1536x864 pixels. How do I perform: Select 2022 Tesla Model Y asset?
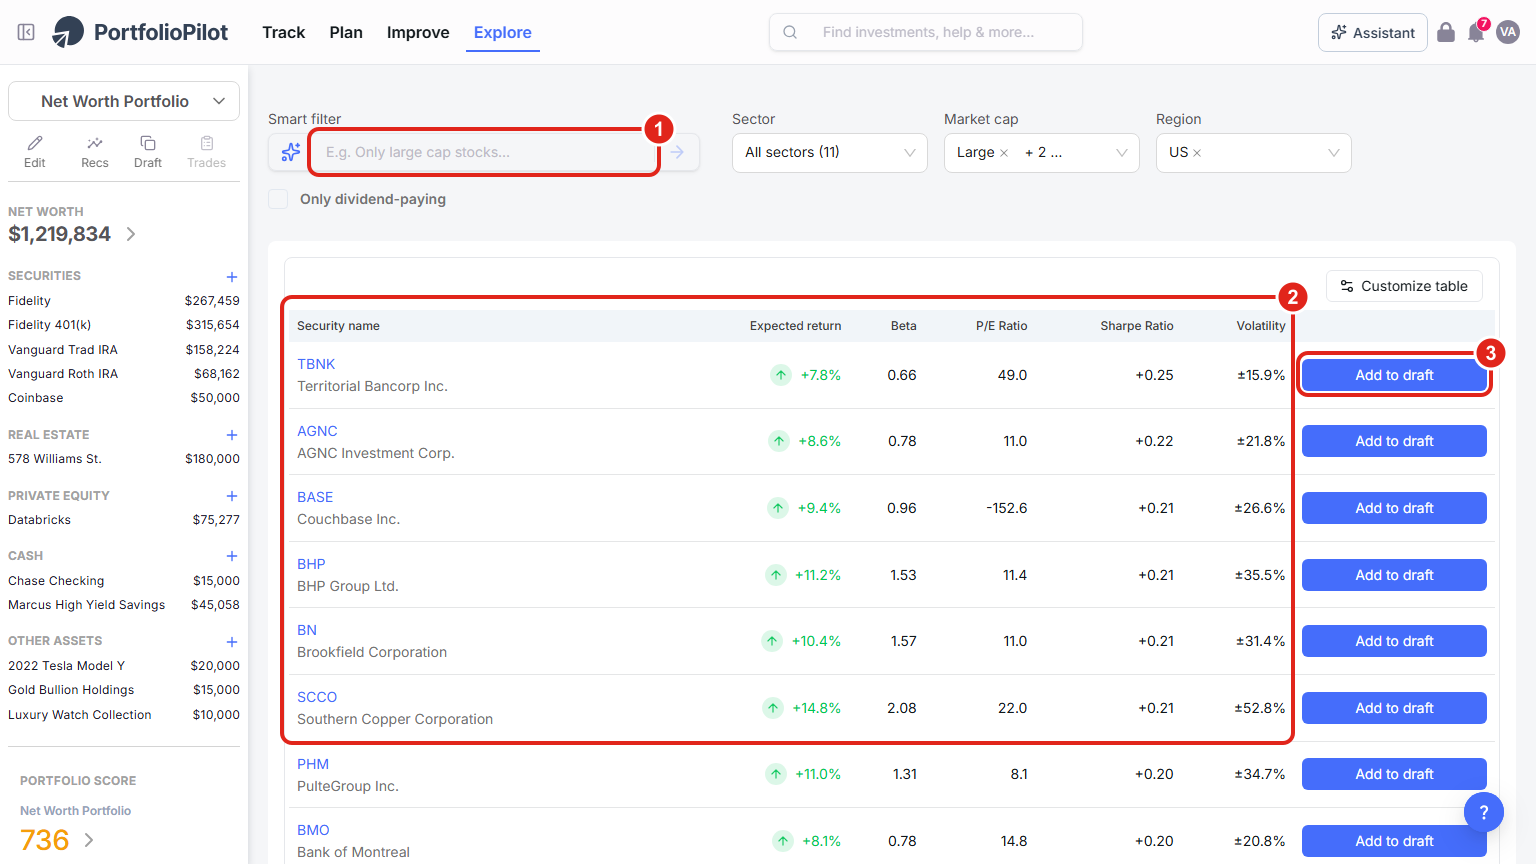pos(124,666)
